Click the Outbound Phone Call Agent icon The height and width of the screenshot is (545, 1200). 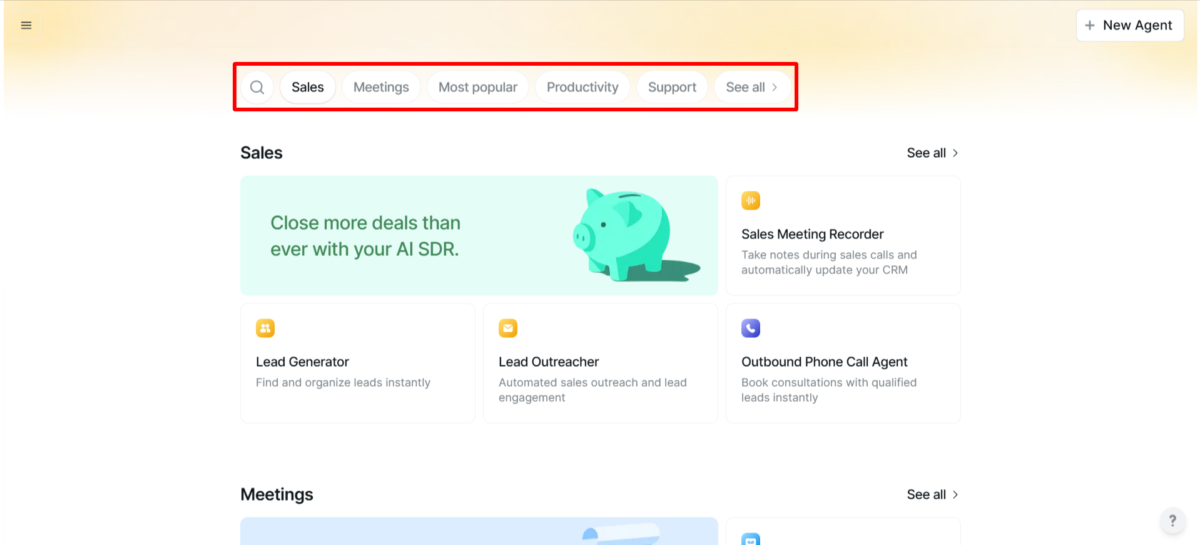750,328
